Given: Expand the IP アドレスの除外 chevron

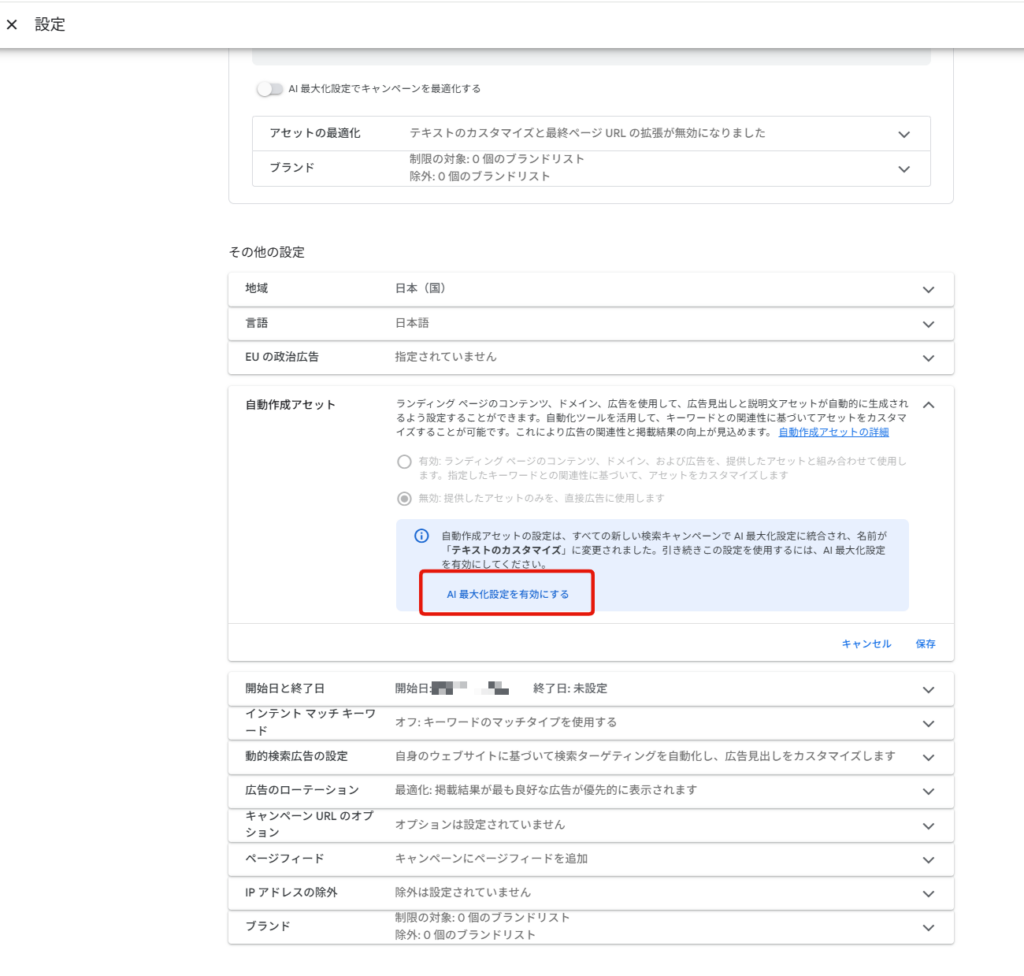Looking at the screenshot, I should [928, 894].
